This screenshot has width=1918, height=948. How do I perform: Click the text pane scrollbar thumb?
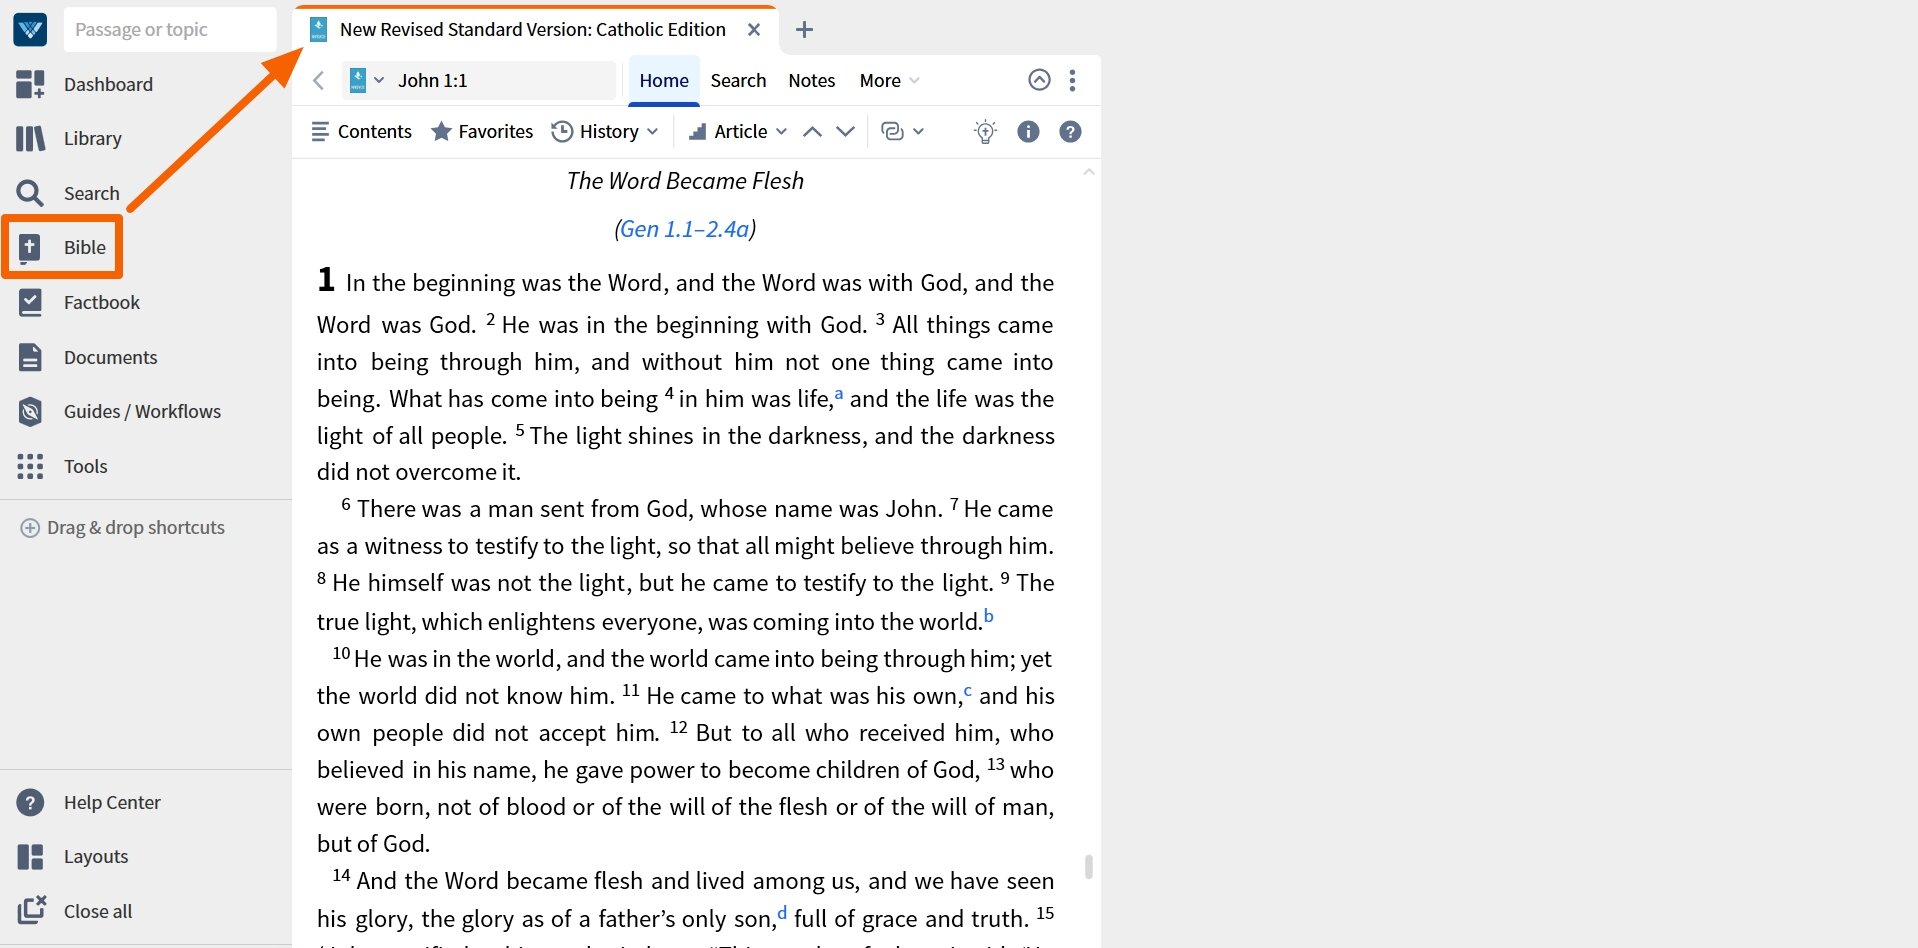(x=1088, y=866)
